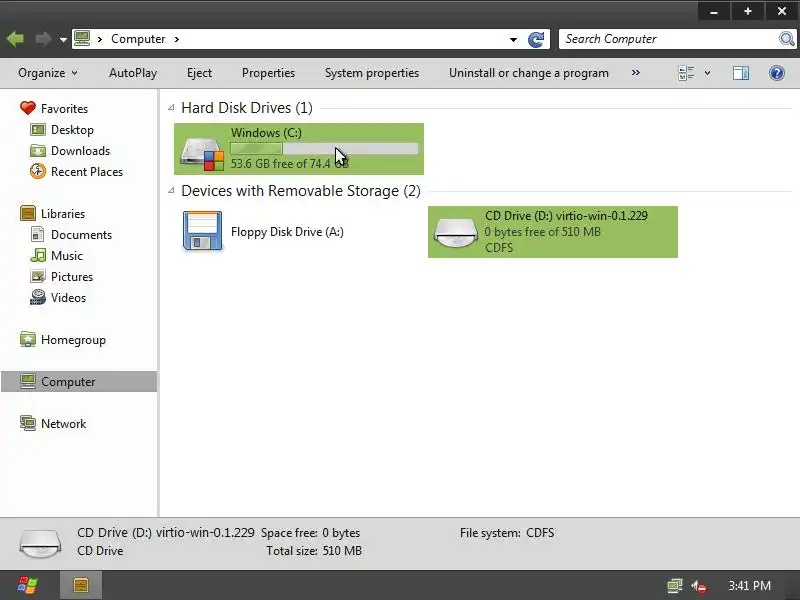Click the Videos film reel icon

pyautogui.click(x=38, y=297)
